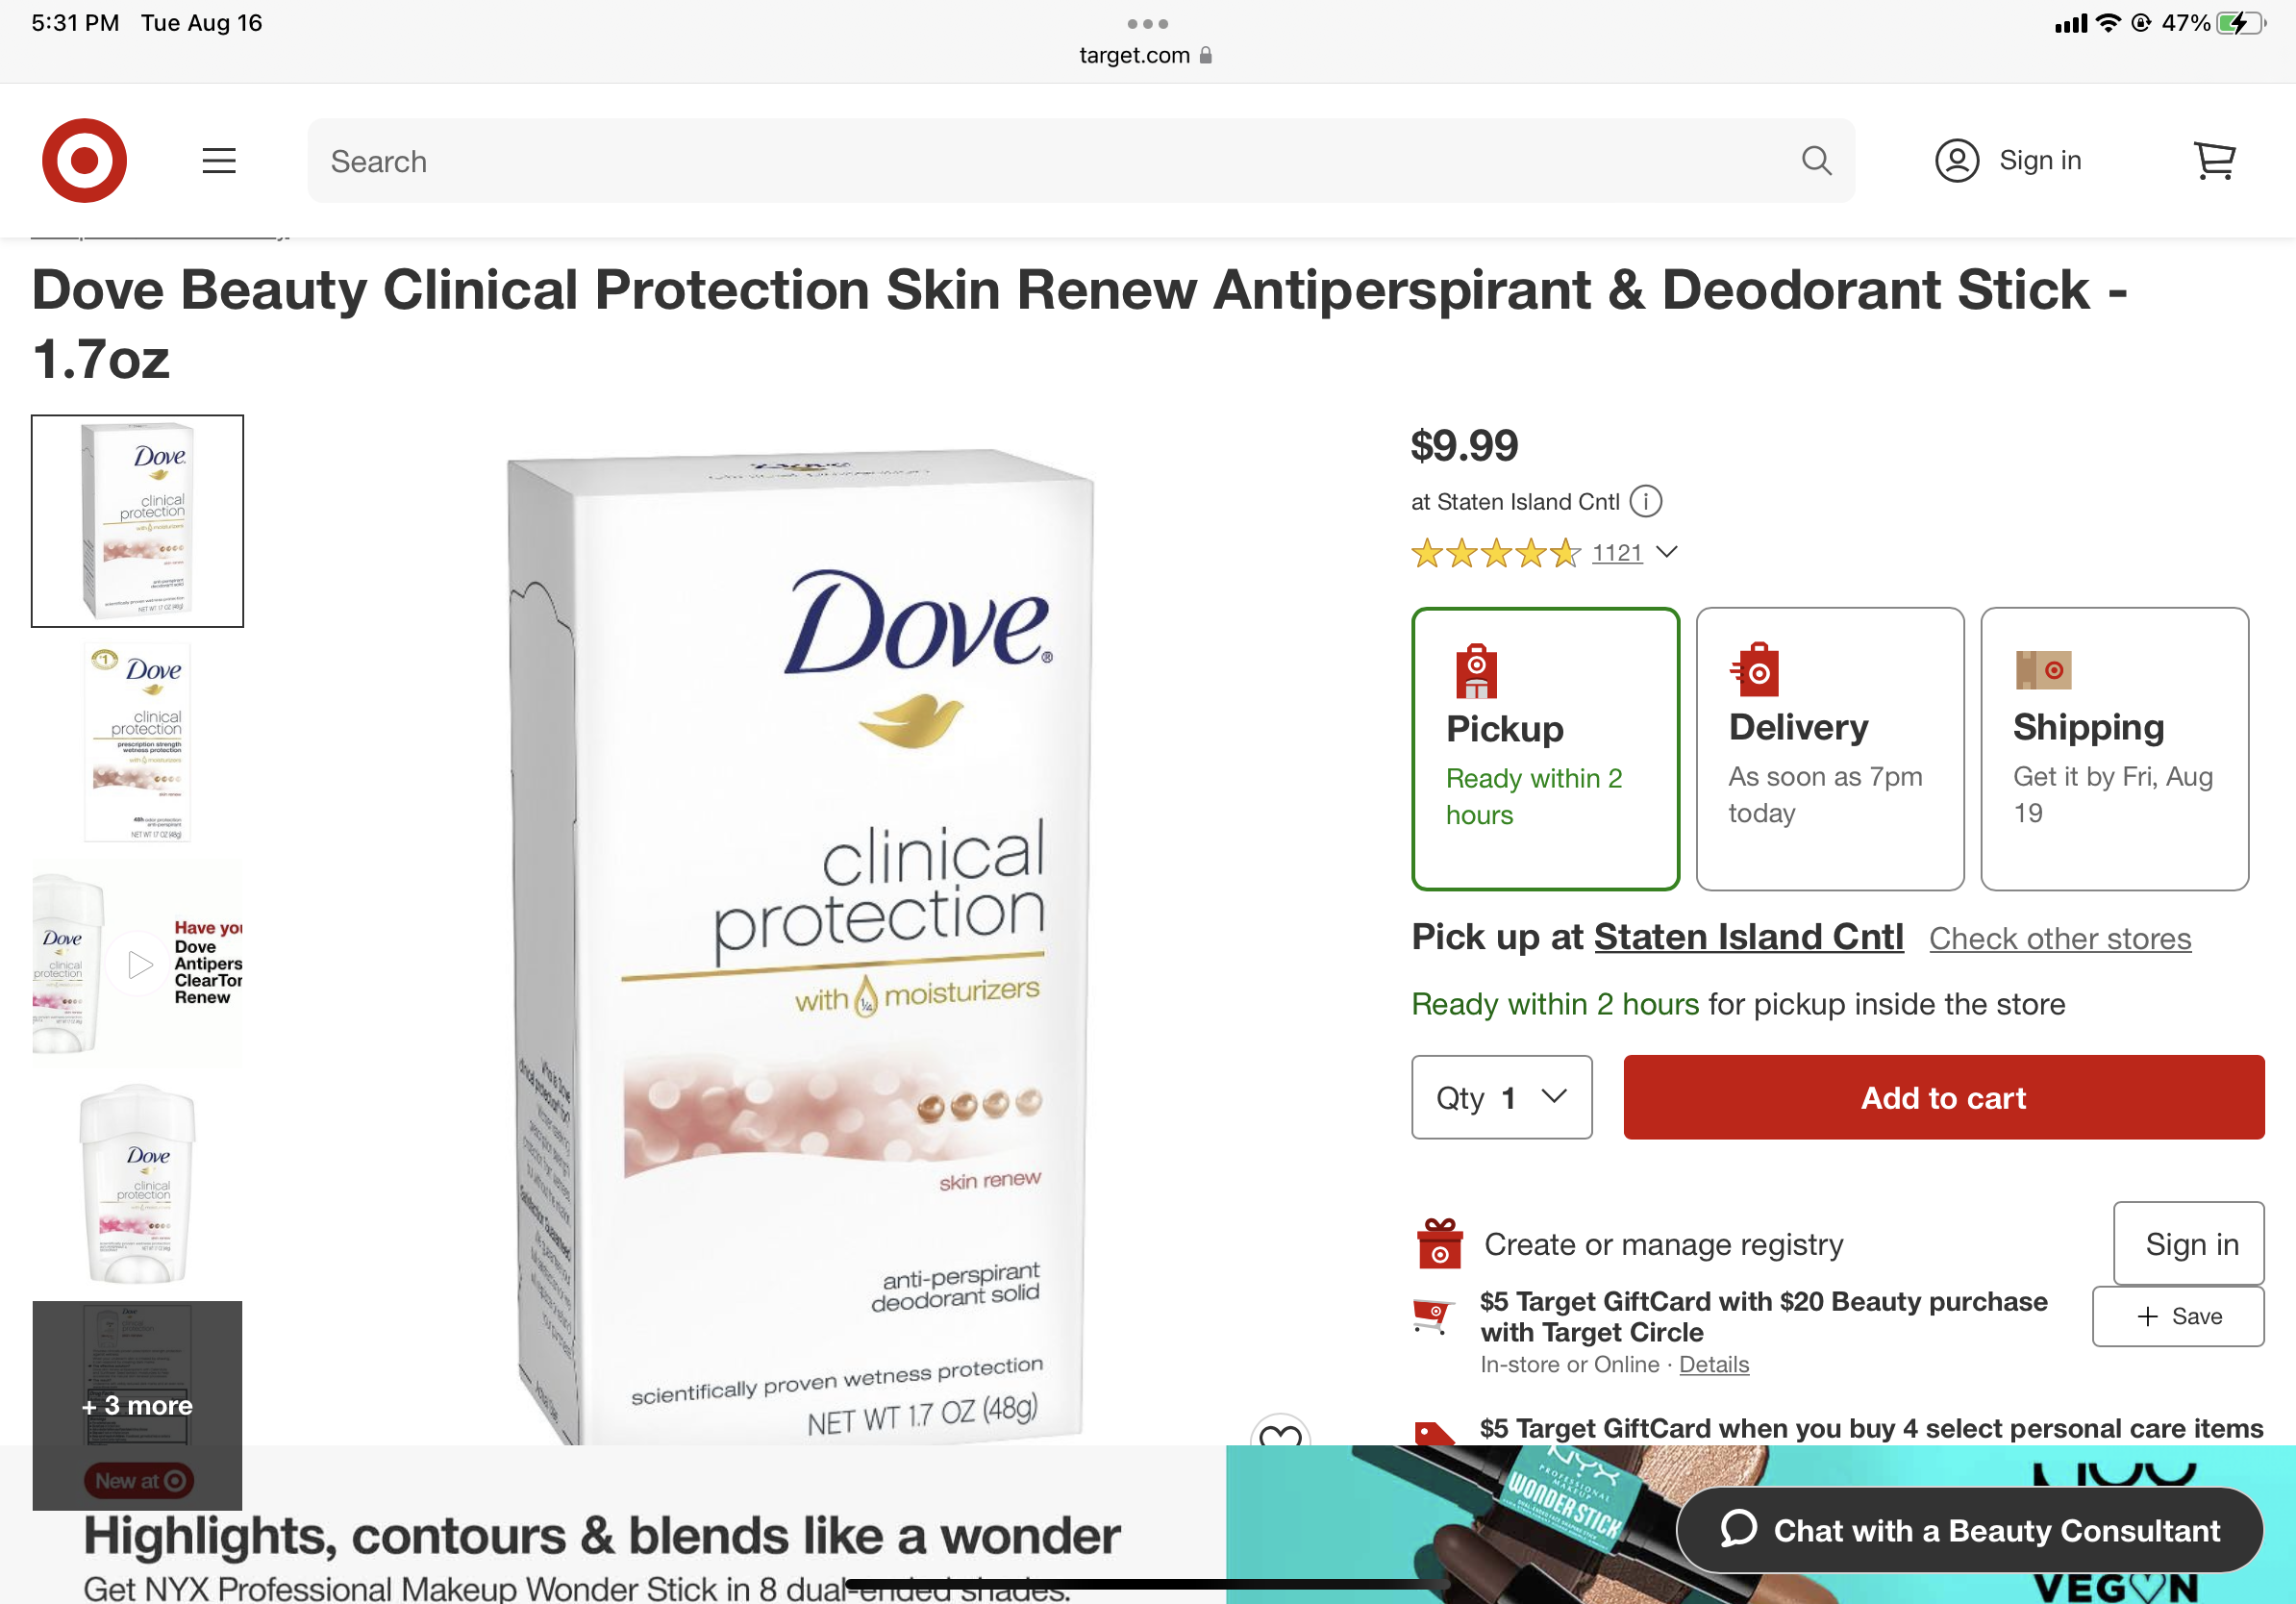Screen dimensions: 2296x1604
Task: Open the shopping cart icon
Action: [x=2214, y=160]
